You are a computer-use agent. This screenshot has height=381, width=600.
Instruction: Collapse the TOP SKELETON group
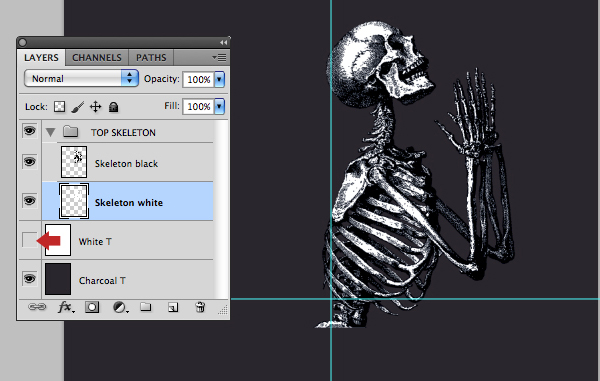point(50,132)
